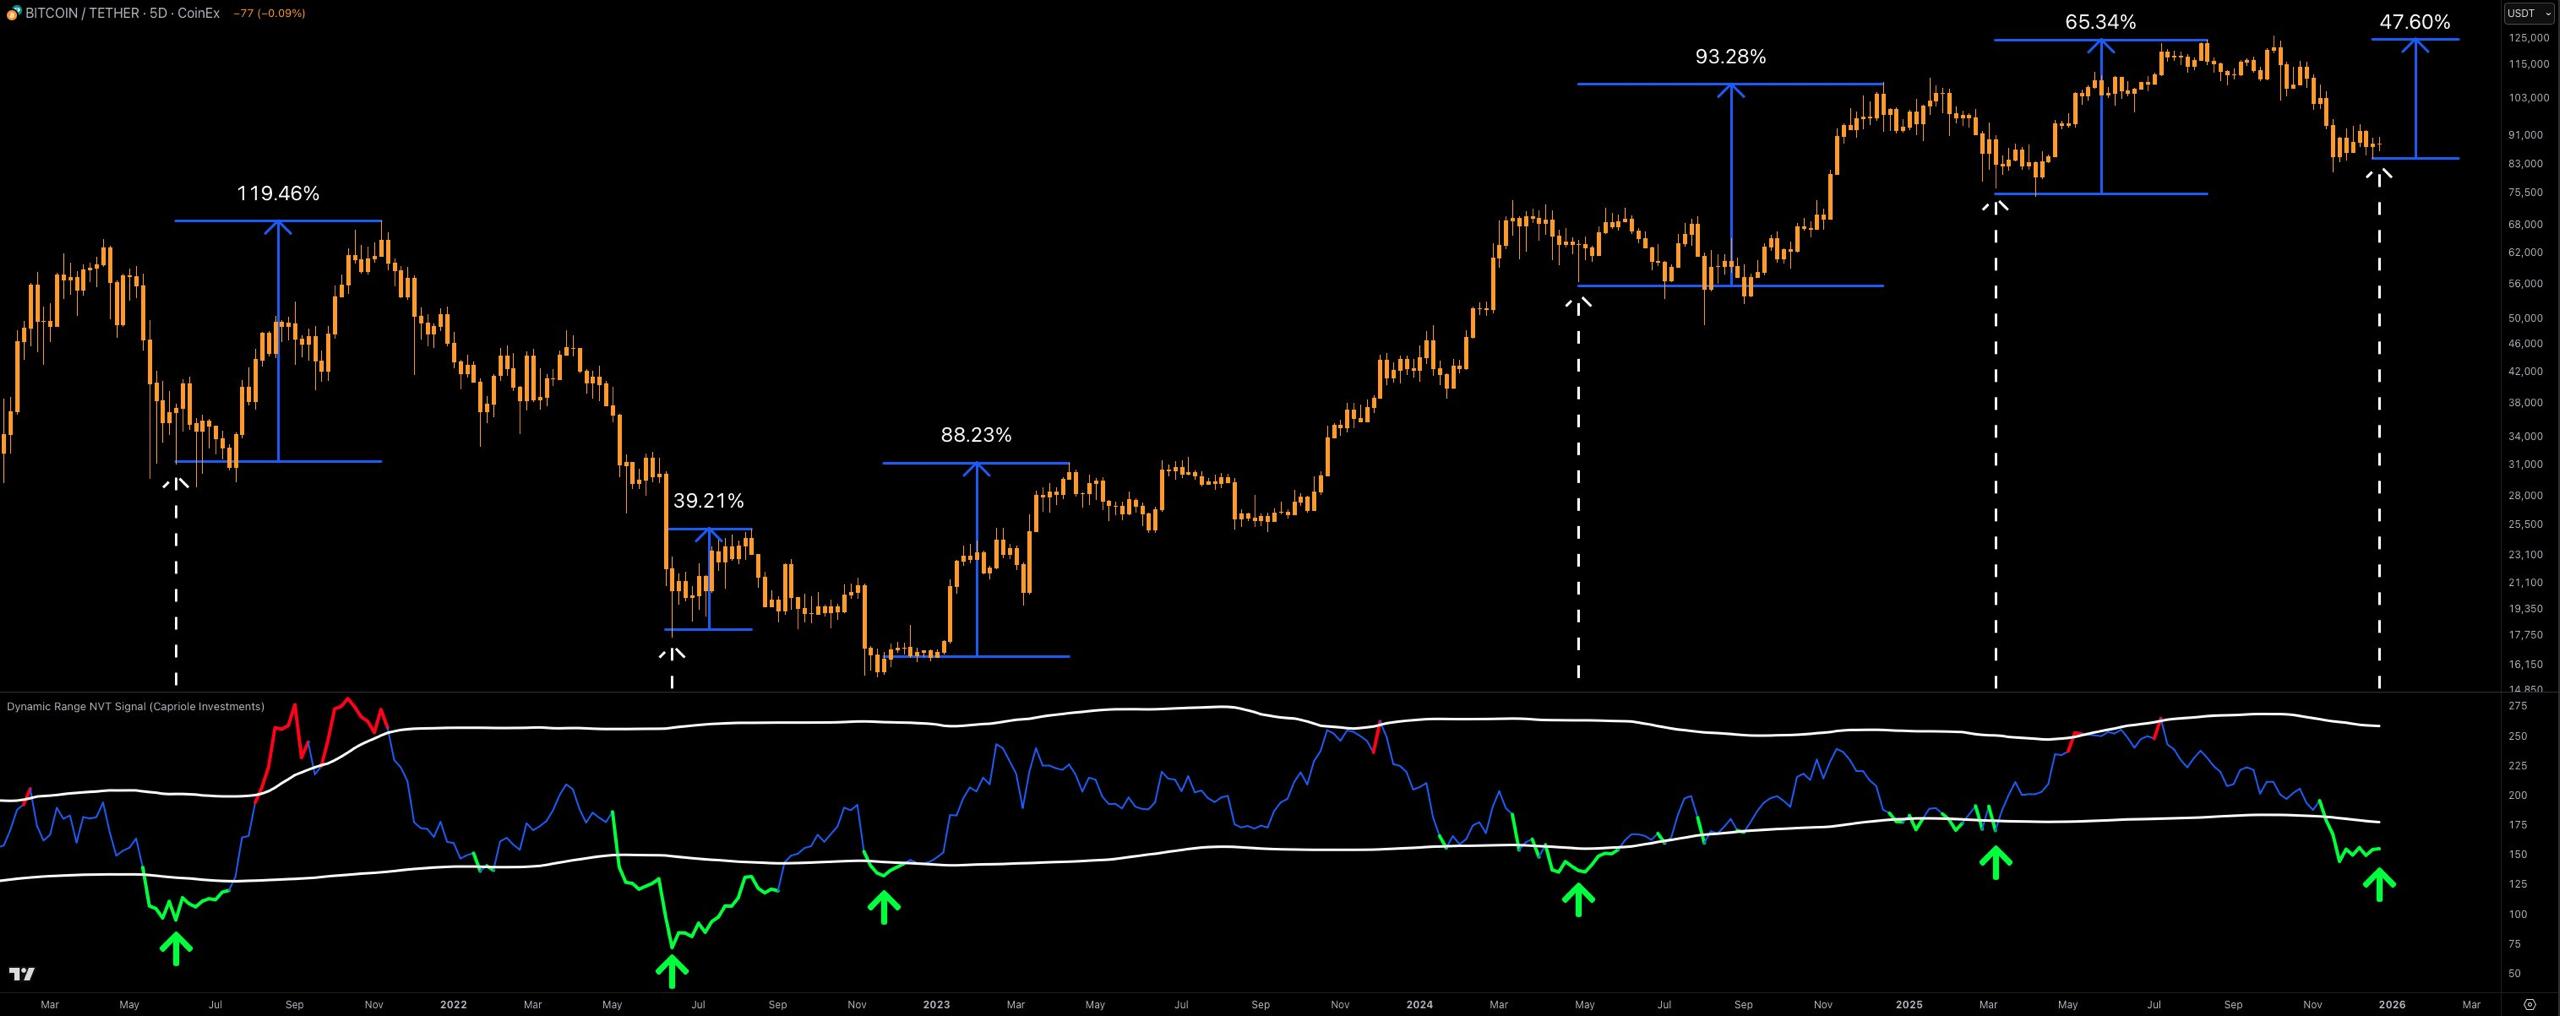Select the 119.46% price range measurement
Image resolution: width=2560 pixels, height=1016 pixels.
click(278, 194)
